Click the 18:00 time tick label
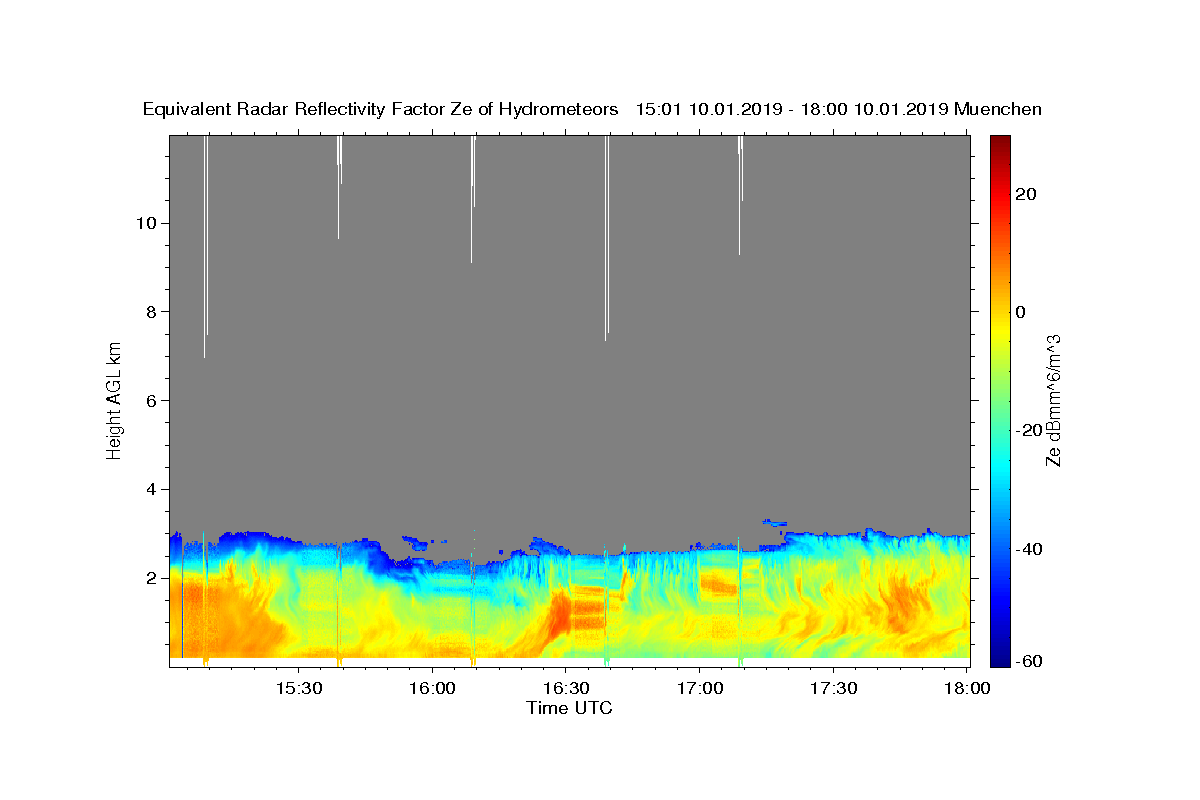 point(966,689)
